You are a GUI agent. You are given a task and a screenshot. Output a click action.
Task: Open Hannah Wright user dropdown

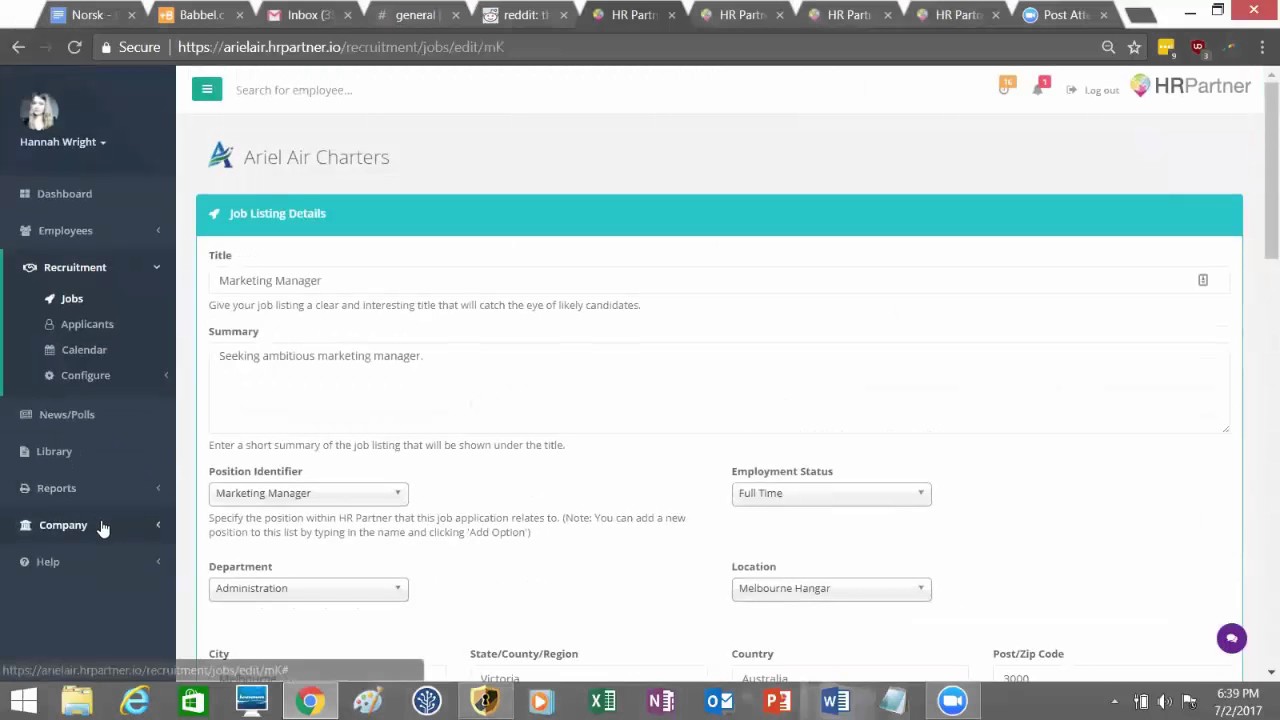tap(63, 142)
